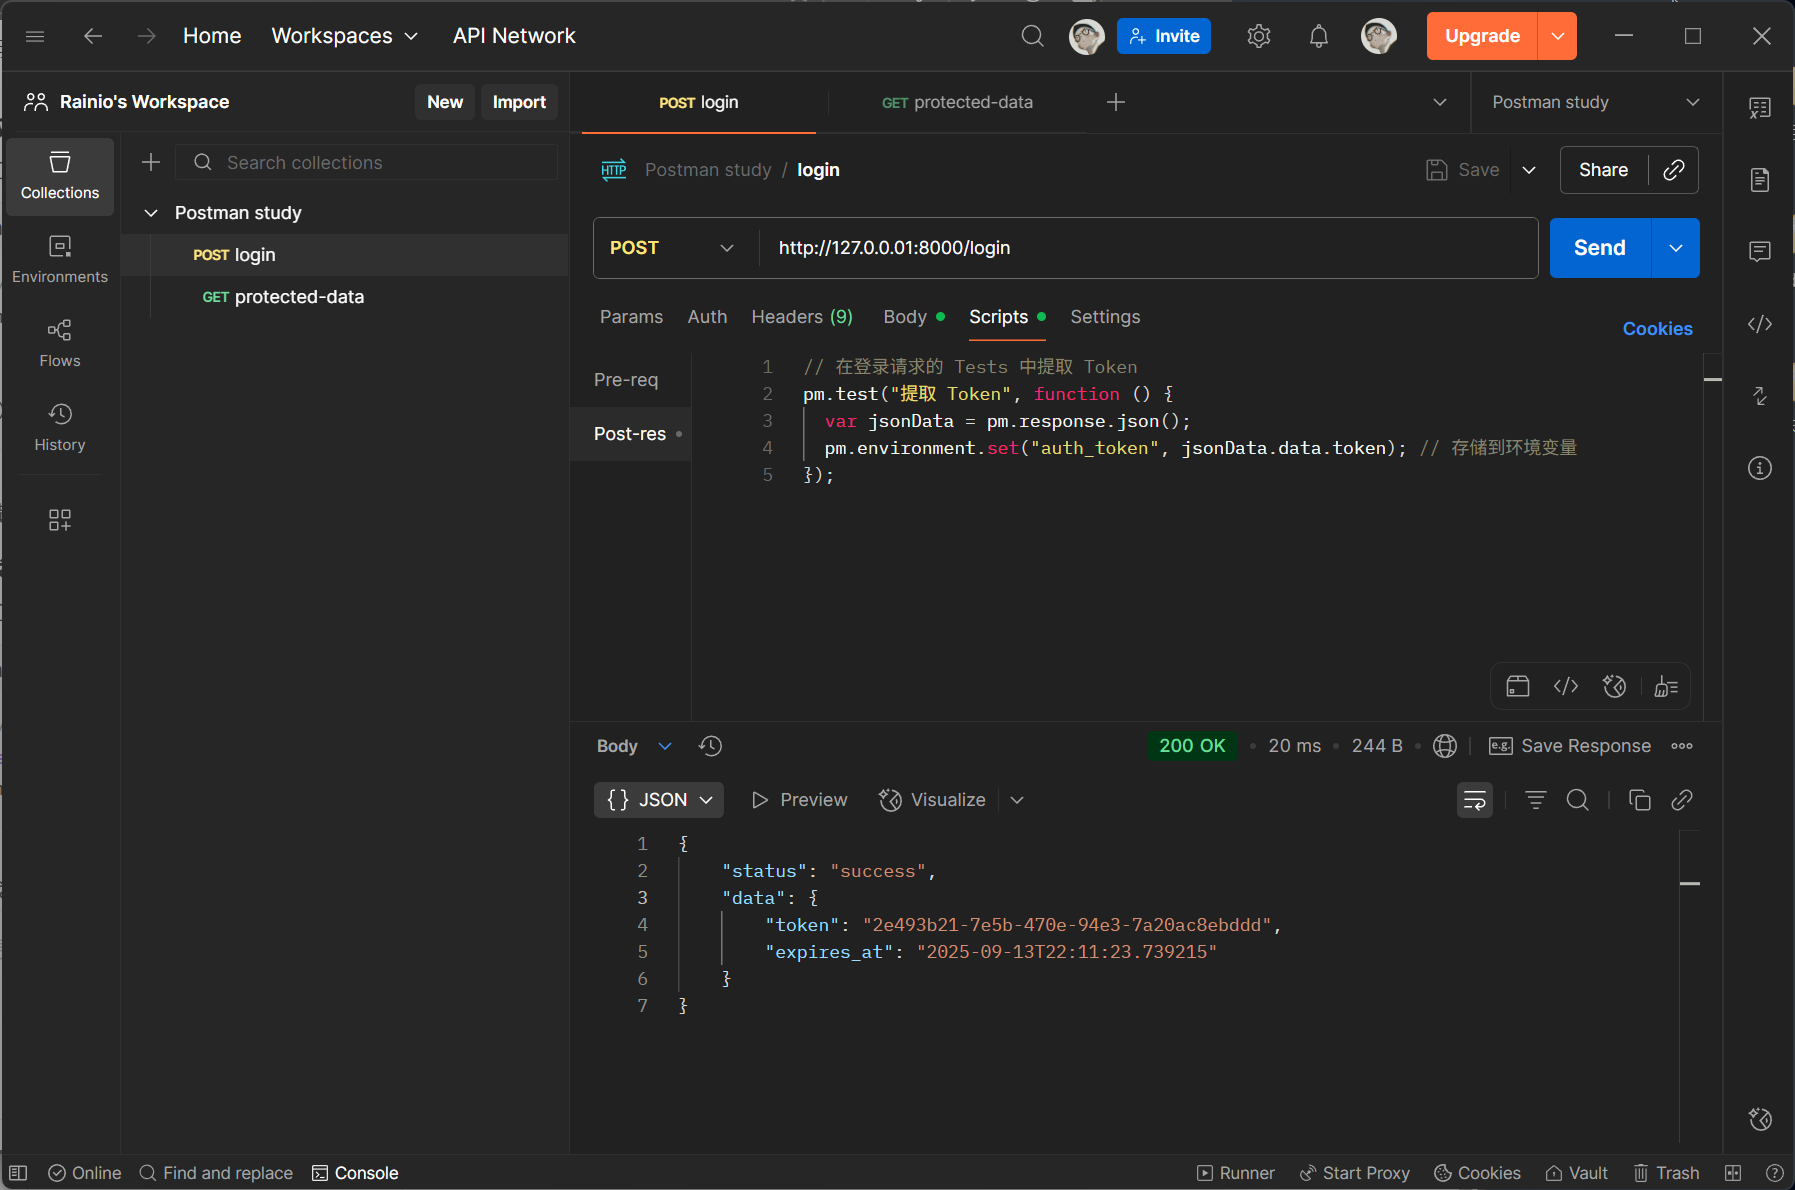1795x1190 pixels.
Task: Open the code snippet icon in right sidebar
Action: click(x=1760, y=324)
